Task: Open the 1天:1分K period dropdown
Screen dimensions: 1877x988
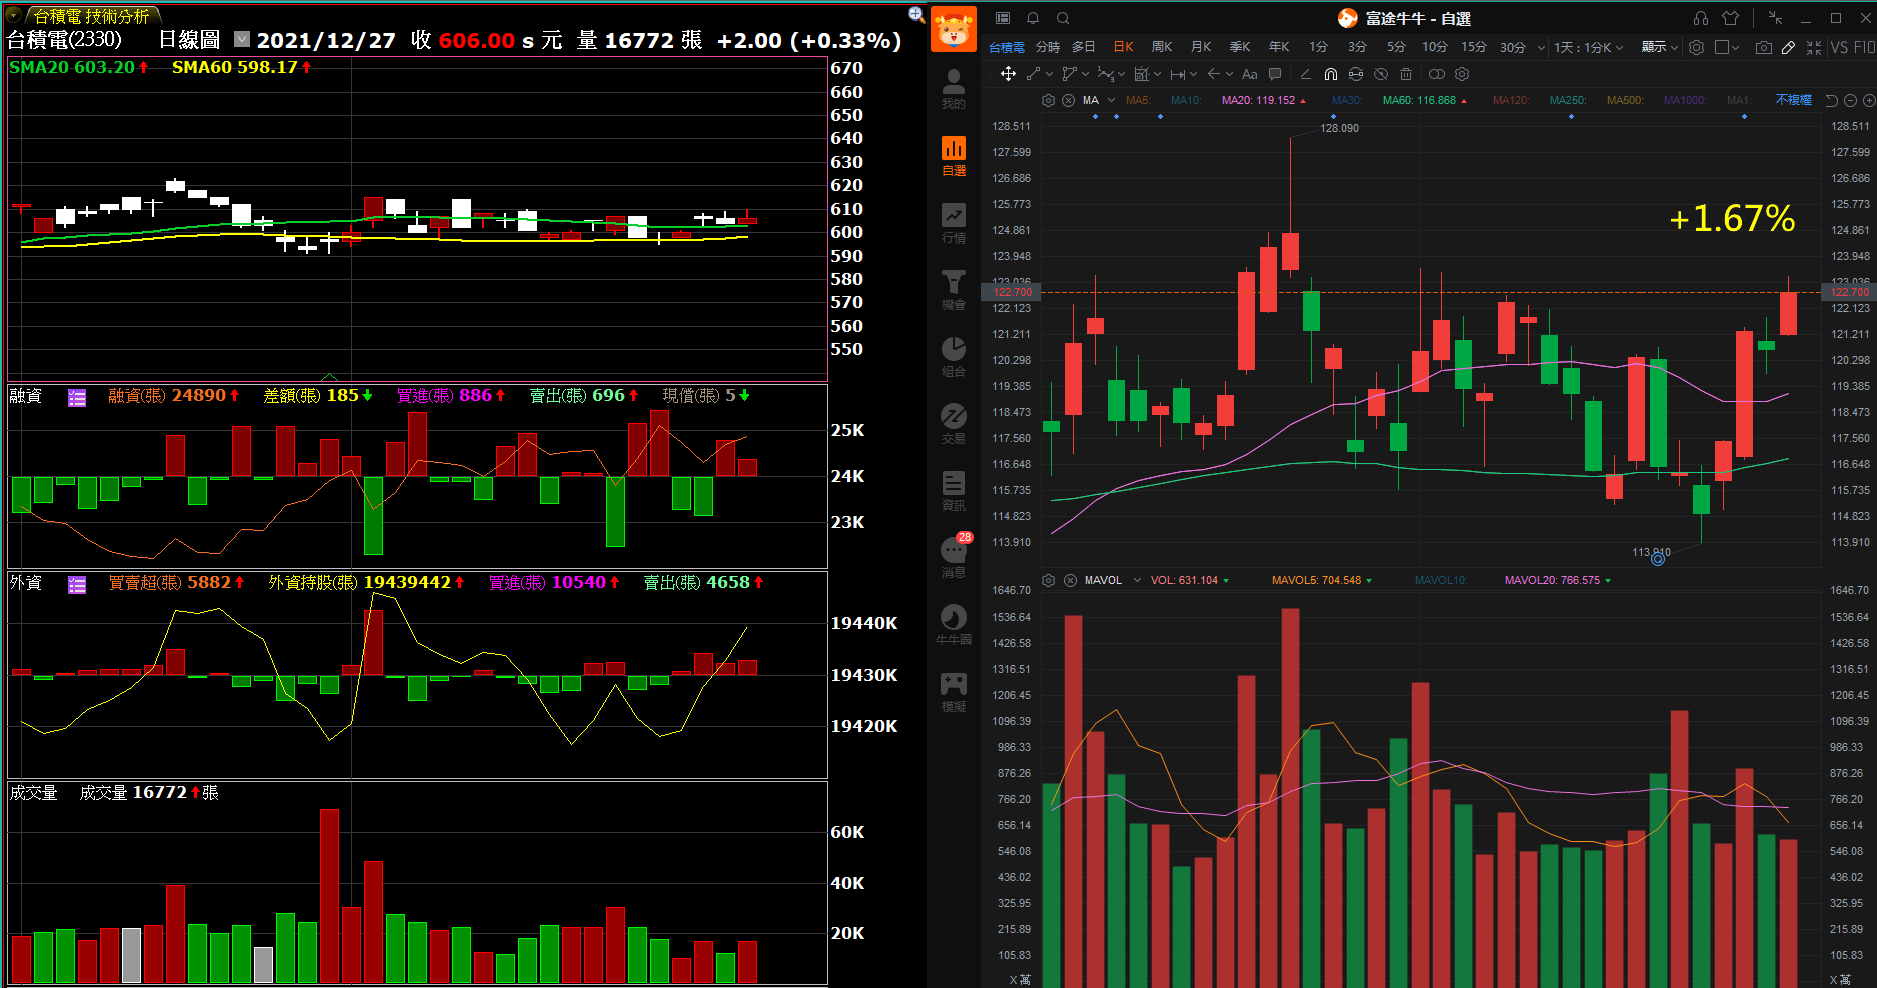Action: (x=1588, y=47)
